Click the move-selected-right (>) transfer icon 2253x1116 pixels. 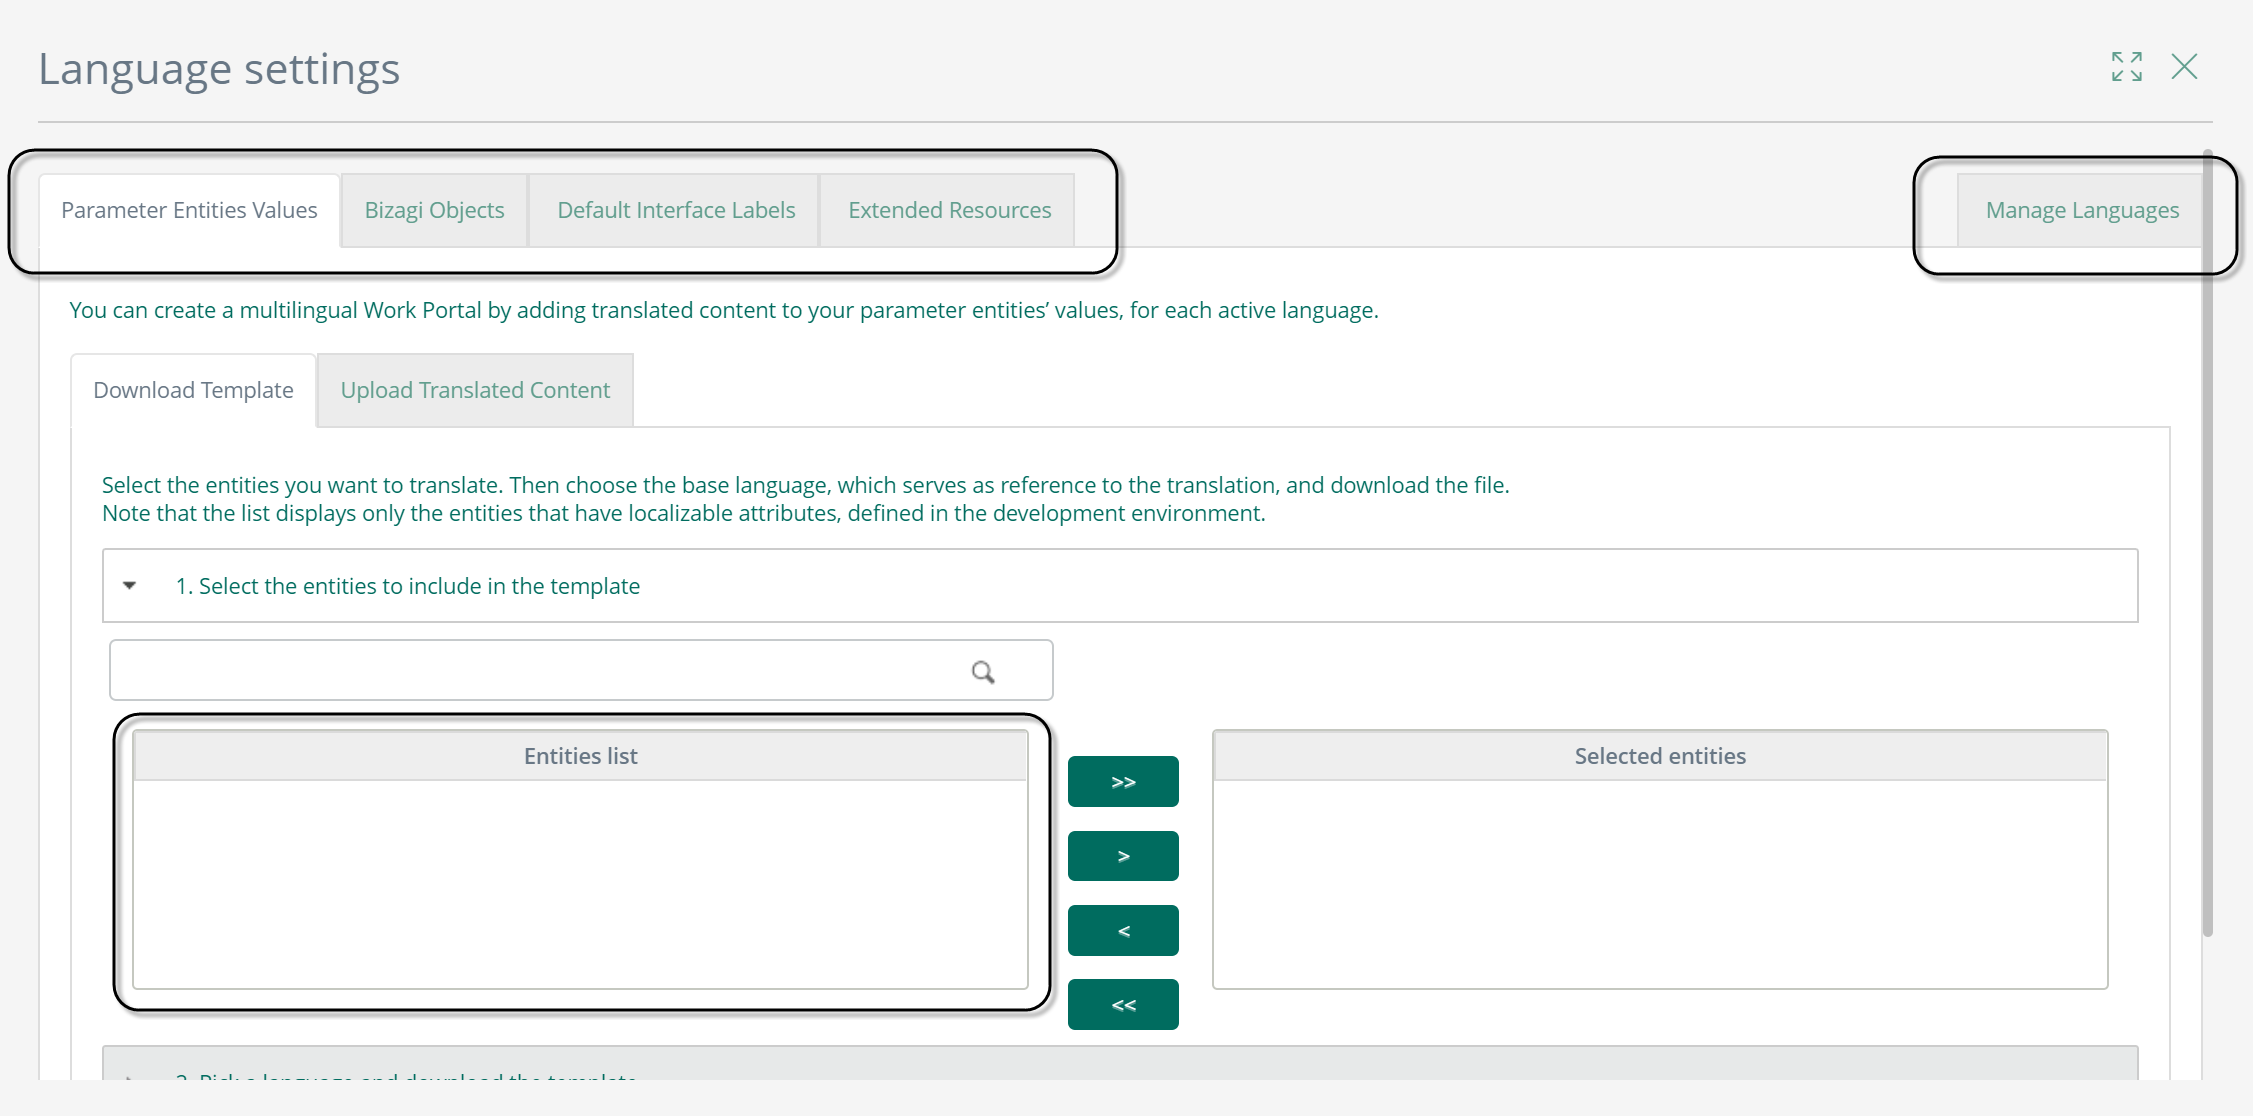[x=1124, y=857]
